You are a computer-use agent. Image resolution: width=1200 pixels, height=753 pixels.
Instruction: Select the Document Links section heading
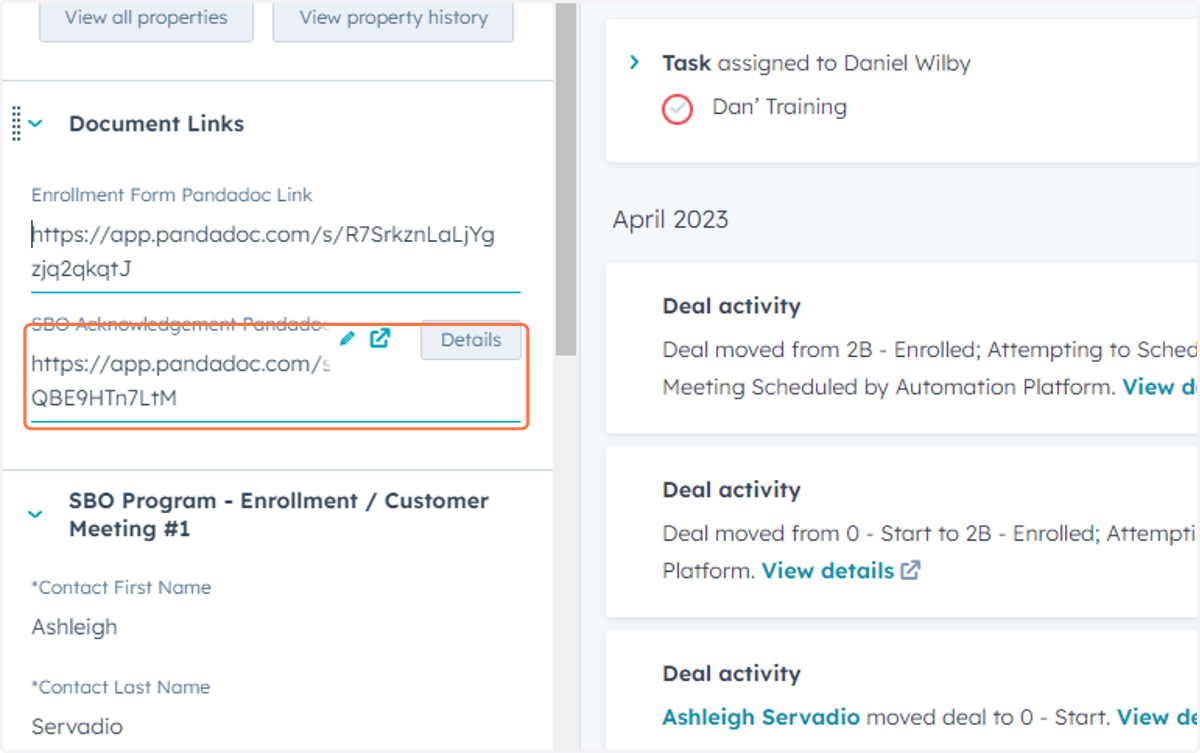click(156, 124)
